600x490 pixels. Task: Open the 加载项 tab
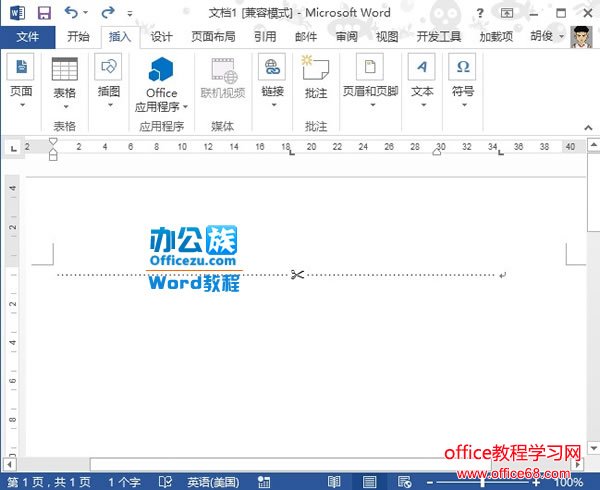[x=496, y=37]
